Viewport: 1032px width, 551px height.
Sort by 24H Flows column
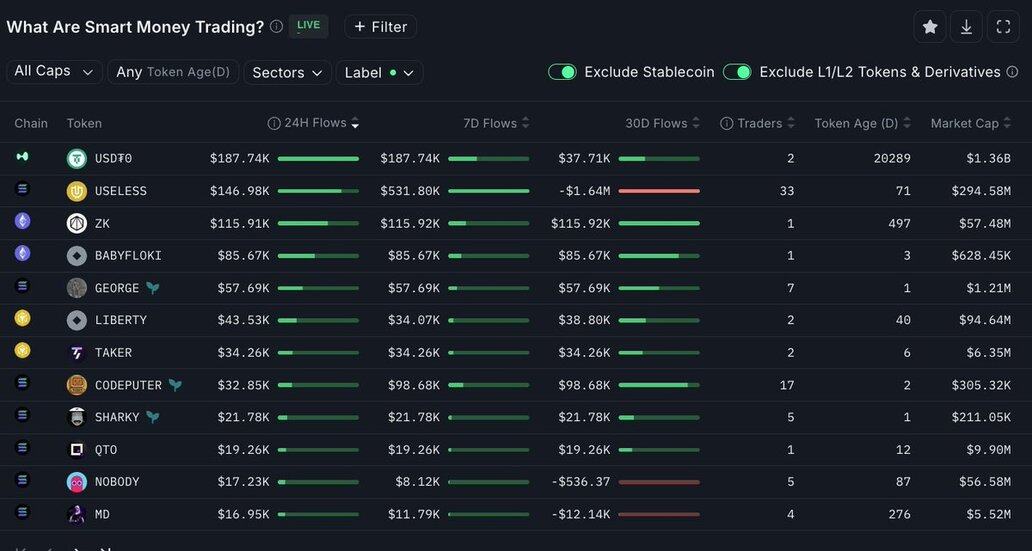315,123
